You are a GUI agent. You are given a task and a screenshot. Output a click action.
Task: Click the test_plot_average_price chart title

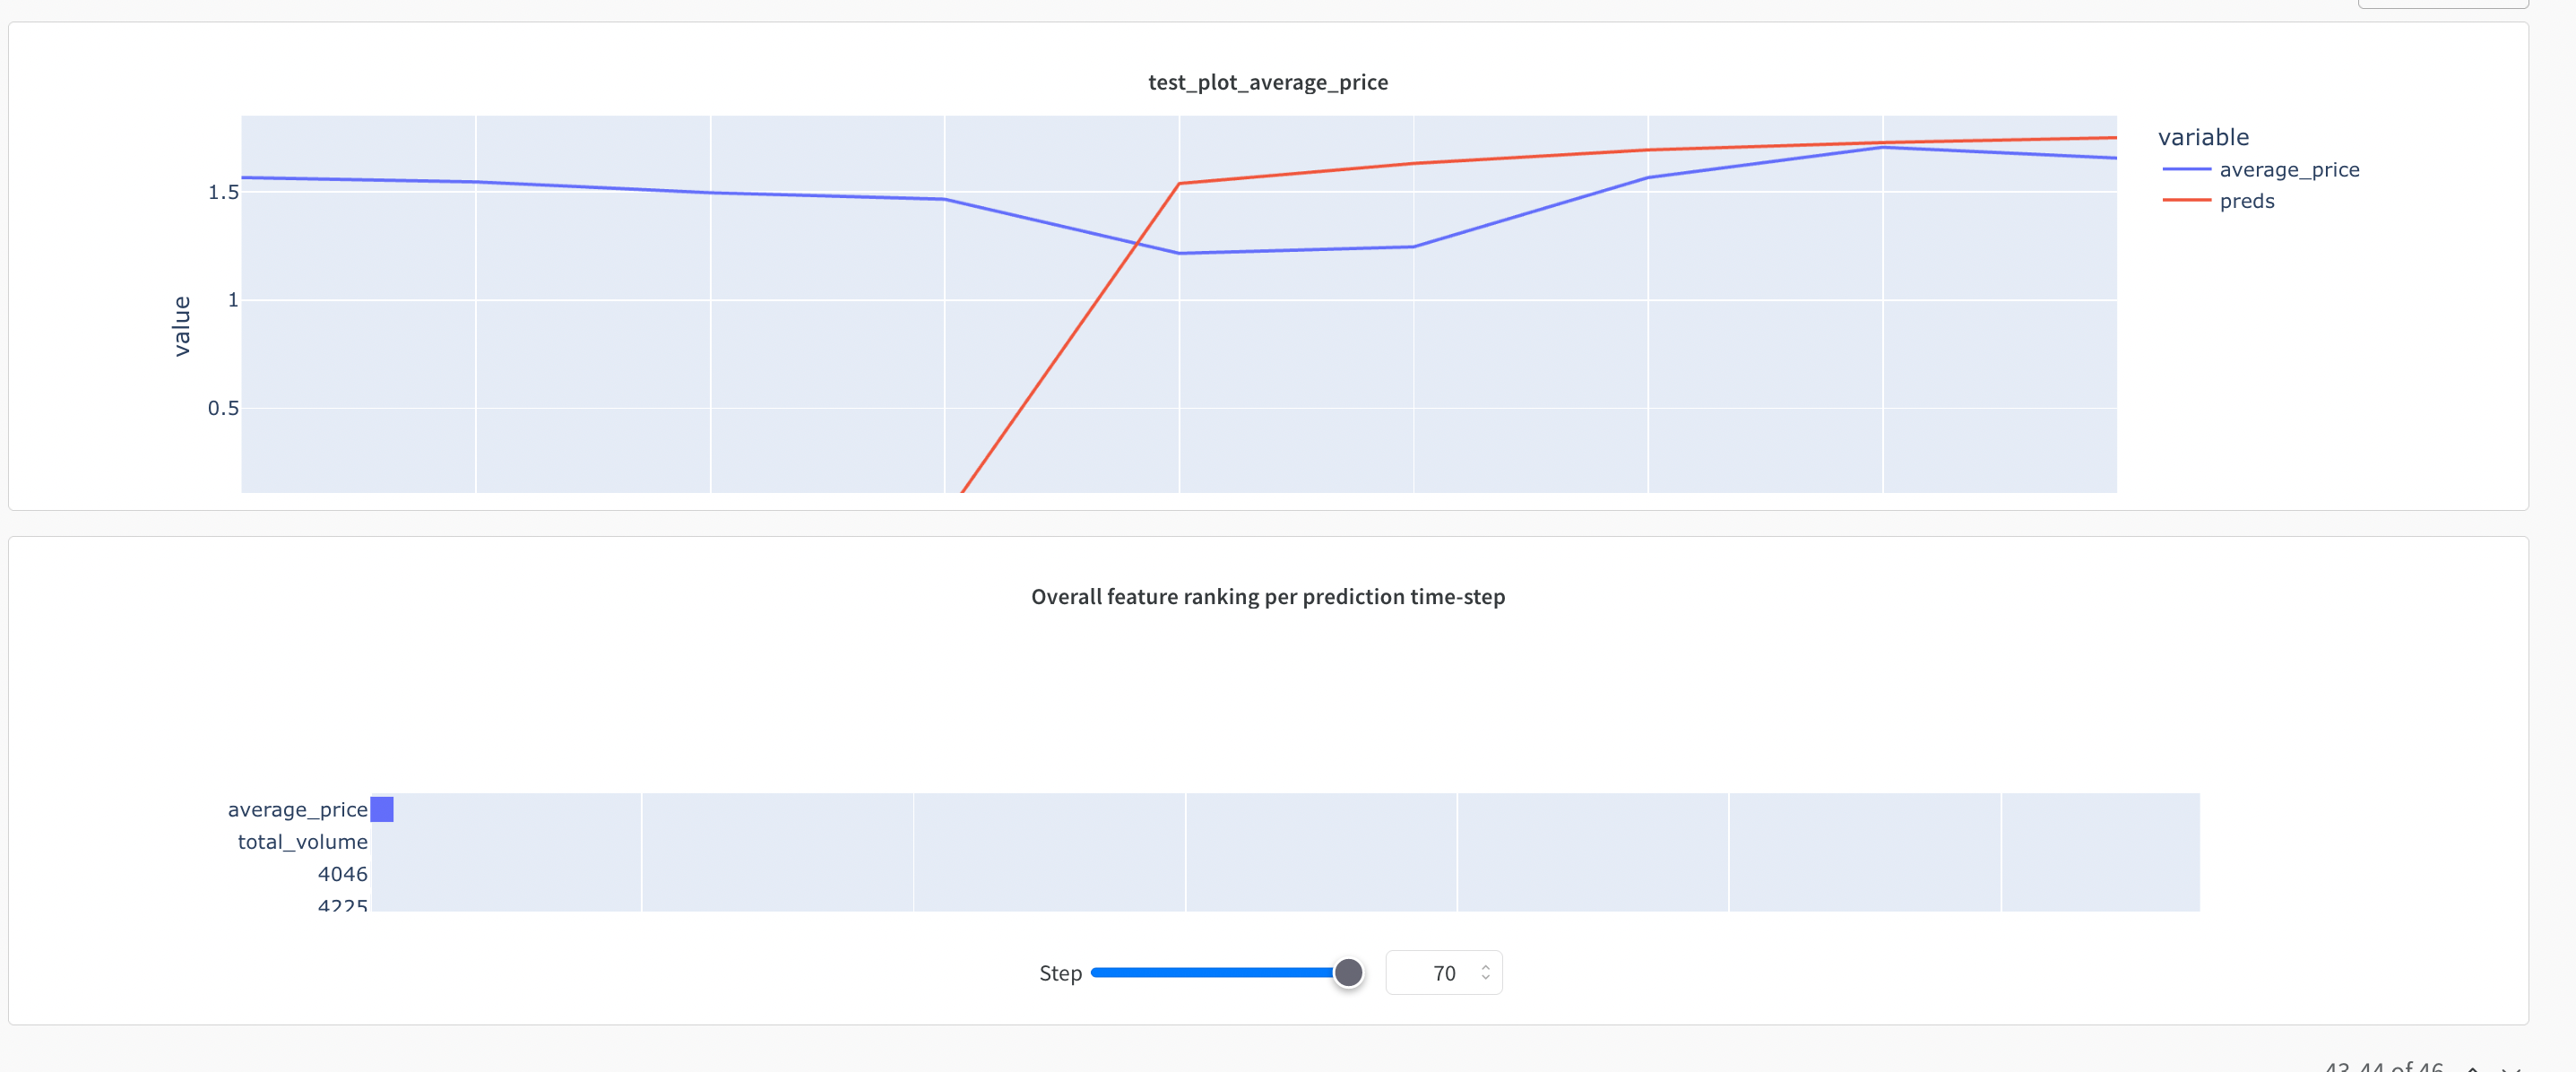point(1267,82)
